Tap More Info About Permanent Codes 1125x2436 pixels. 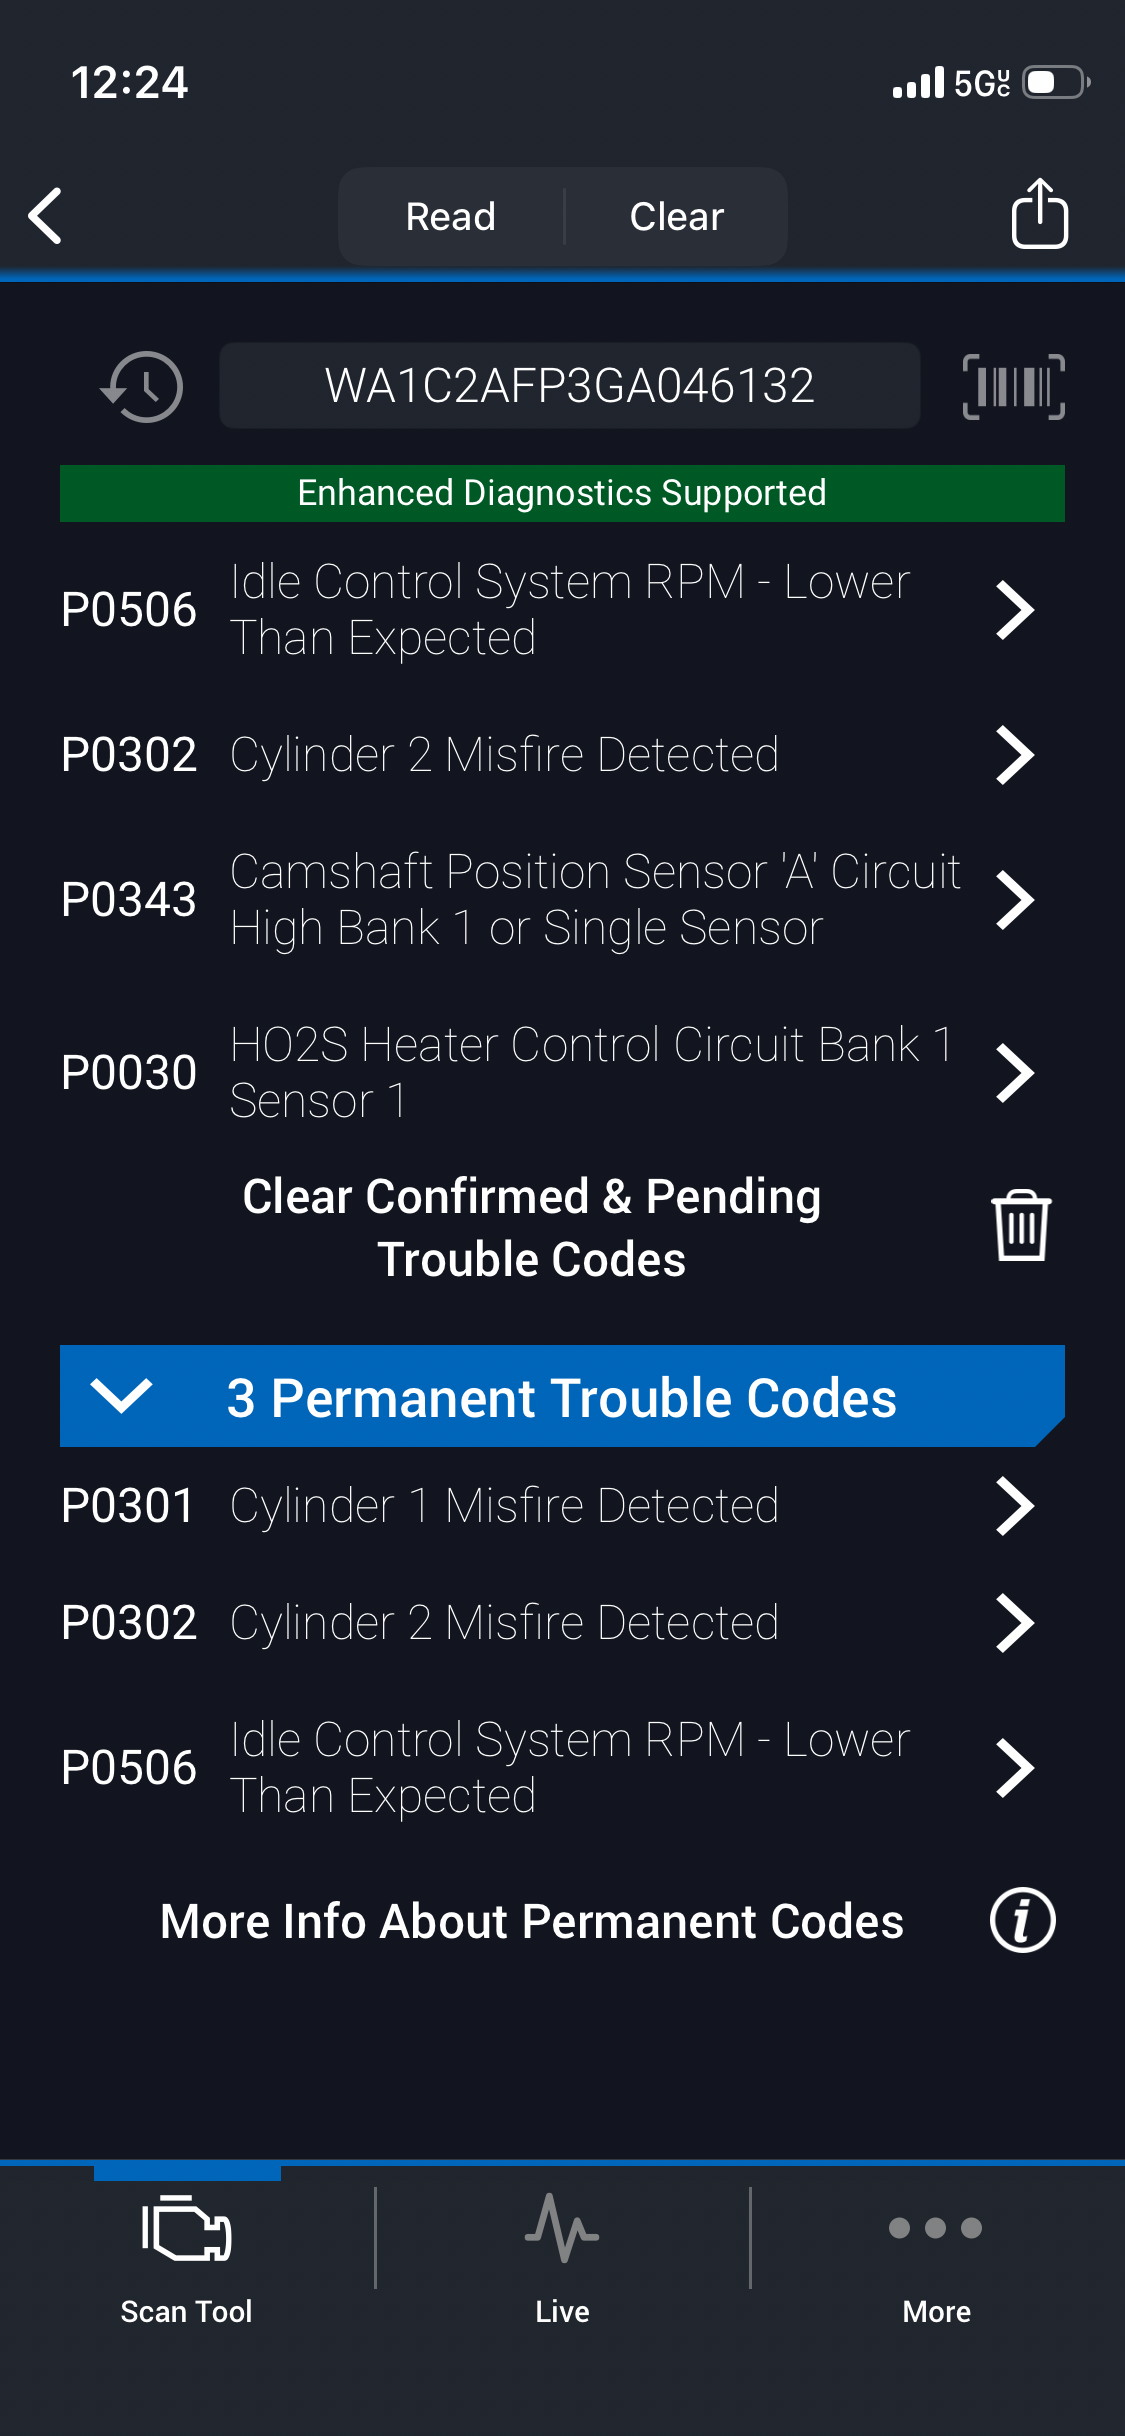[x=531, y=1921]
